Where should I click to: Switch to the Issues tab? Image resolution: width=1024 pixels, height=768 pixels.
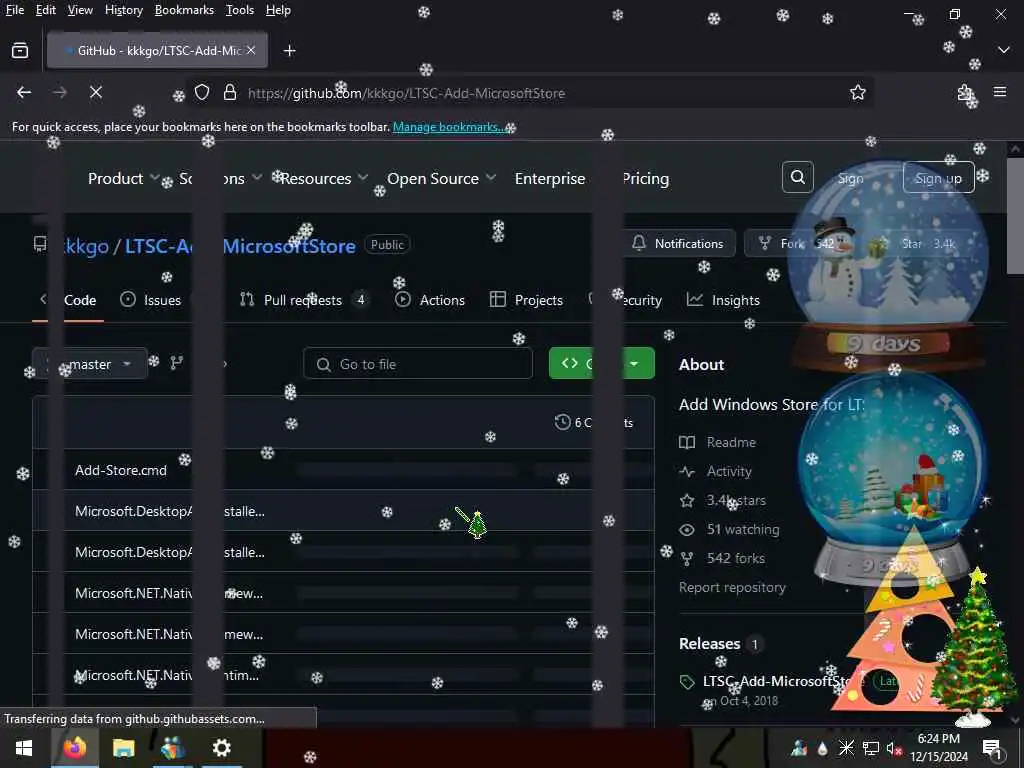click(x=151, y=300)
